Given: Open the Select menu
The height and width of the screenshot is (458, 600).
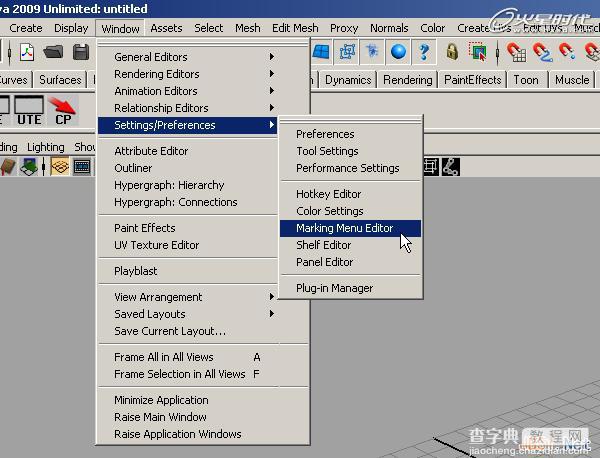Looking at the screenshot, I should pyautogui.click(x=209, y=28).
